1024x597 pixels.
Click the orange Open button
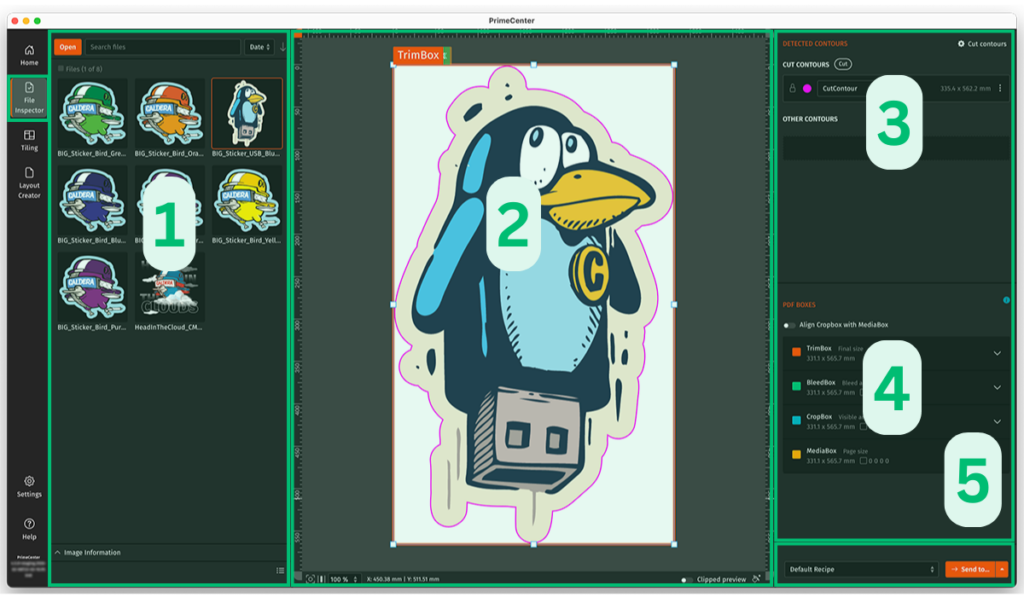(x=67, y=47)
